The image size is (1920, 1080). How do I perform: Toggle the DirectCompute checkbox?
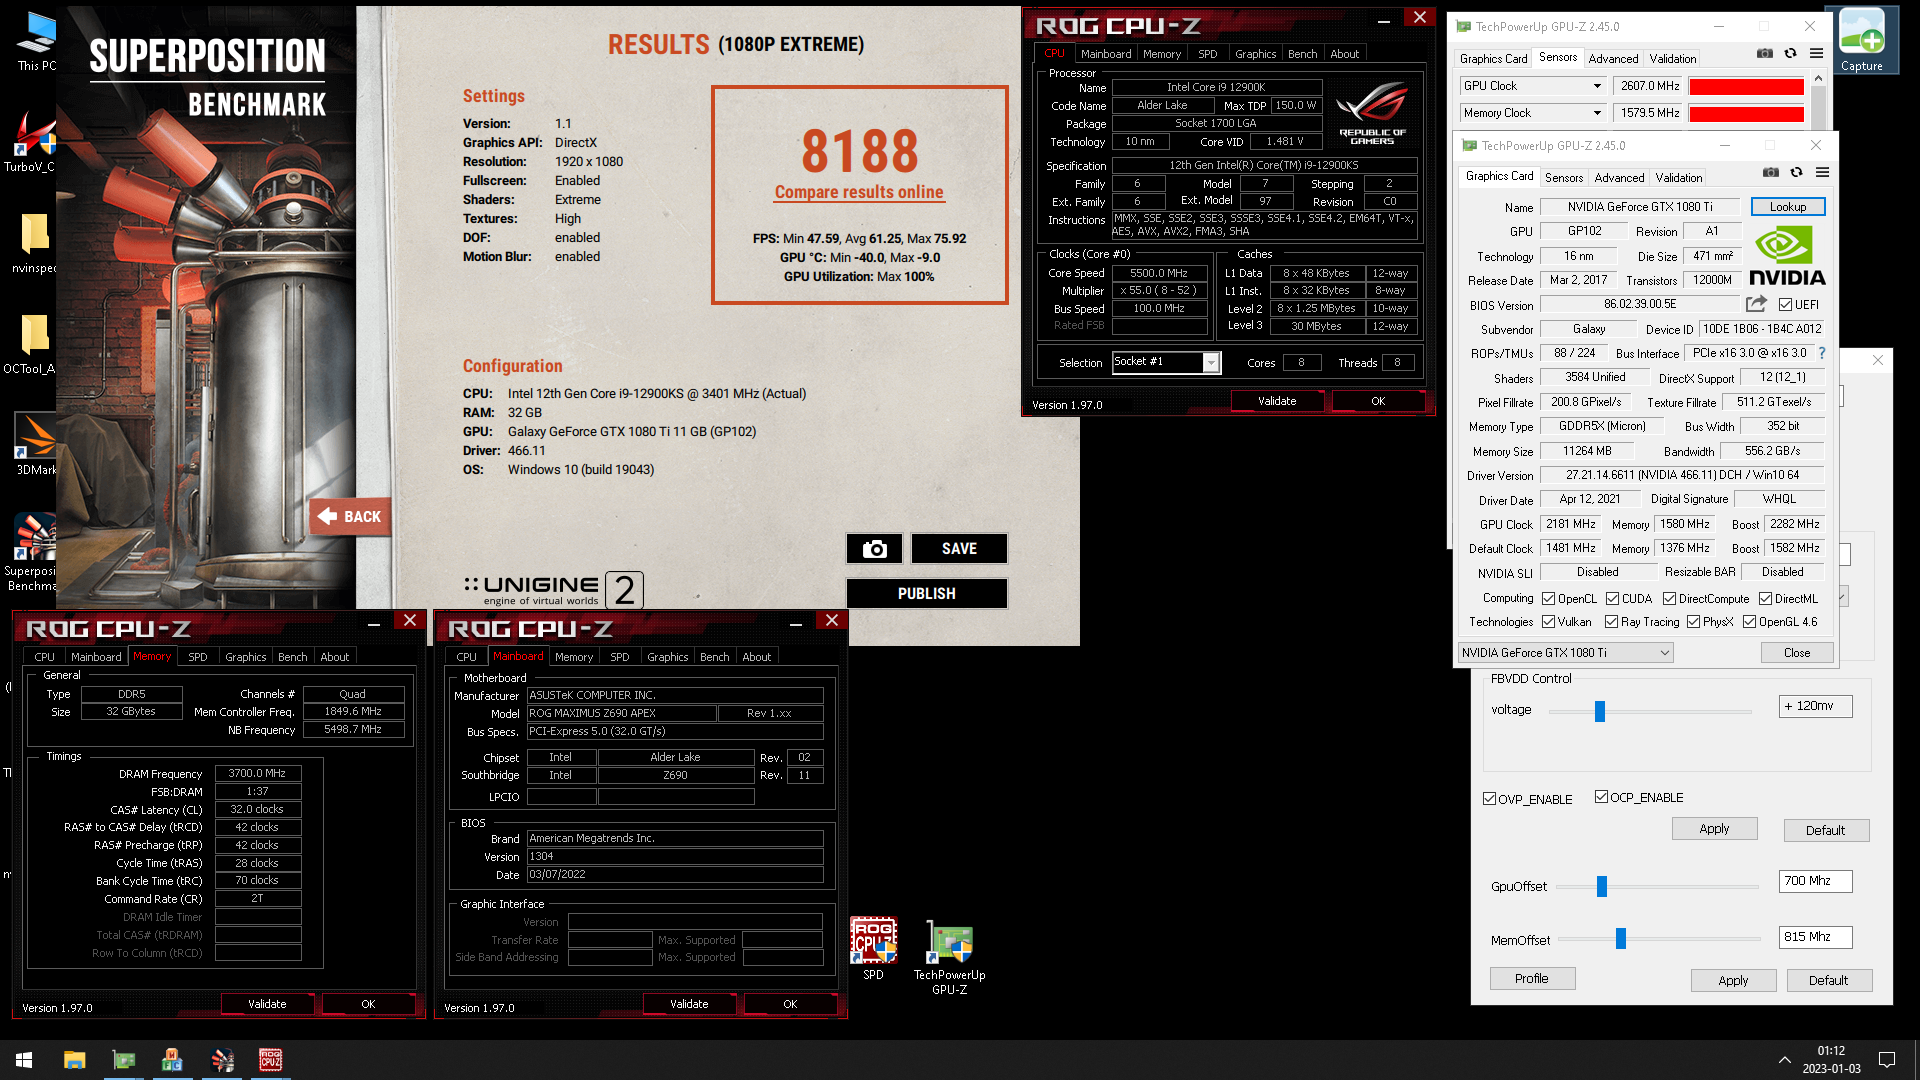click(x=1670, y=599)
